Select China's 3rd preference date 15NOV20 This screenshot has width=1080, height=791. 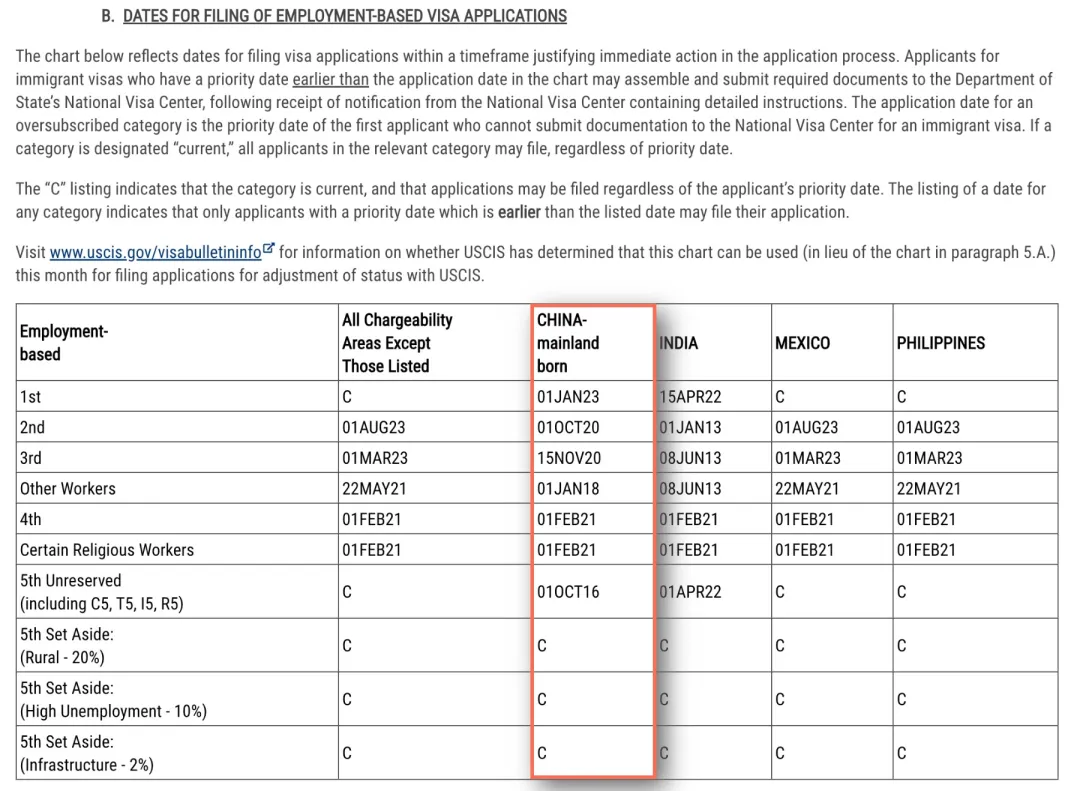(x=569, y=458)
